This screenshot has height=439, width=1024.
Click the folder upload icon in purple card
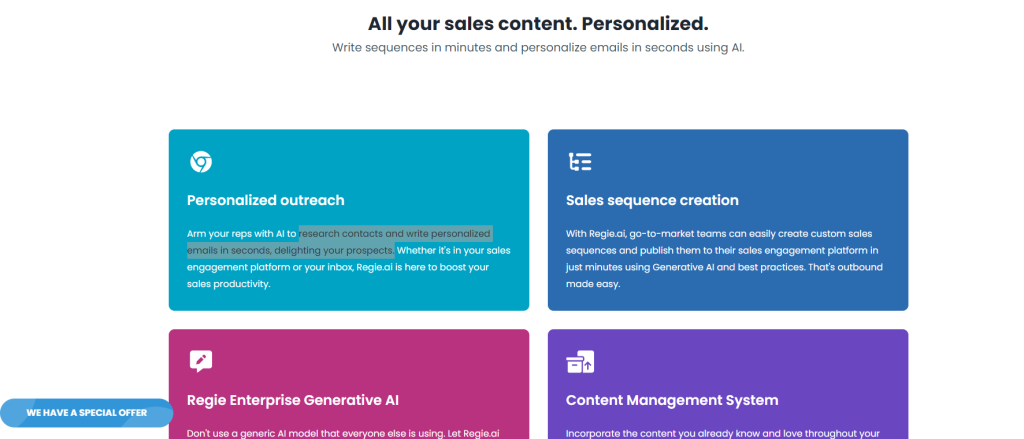tap(580, 362)
